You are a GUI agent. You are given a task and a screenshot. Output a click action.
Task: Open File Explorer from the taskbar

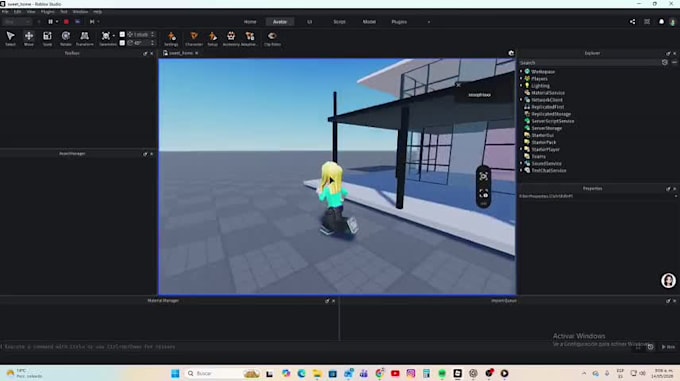click(x=317, y=373)
